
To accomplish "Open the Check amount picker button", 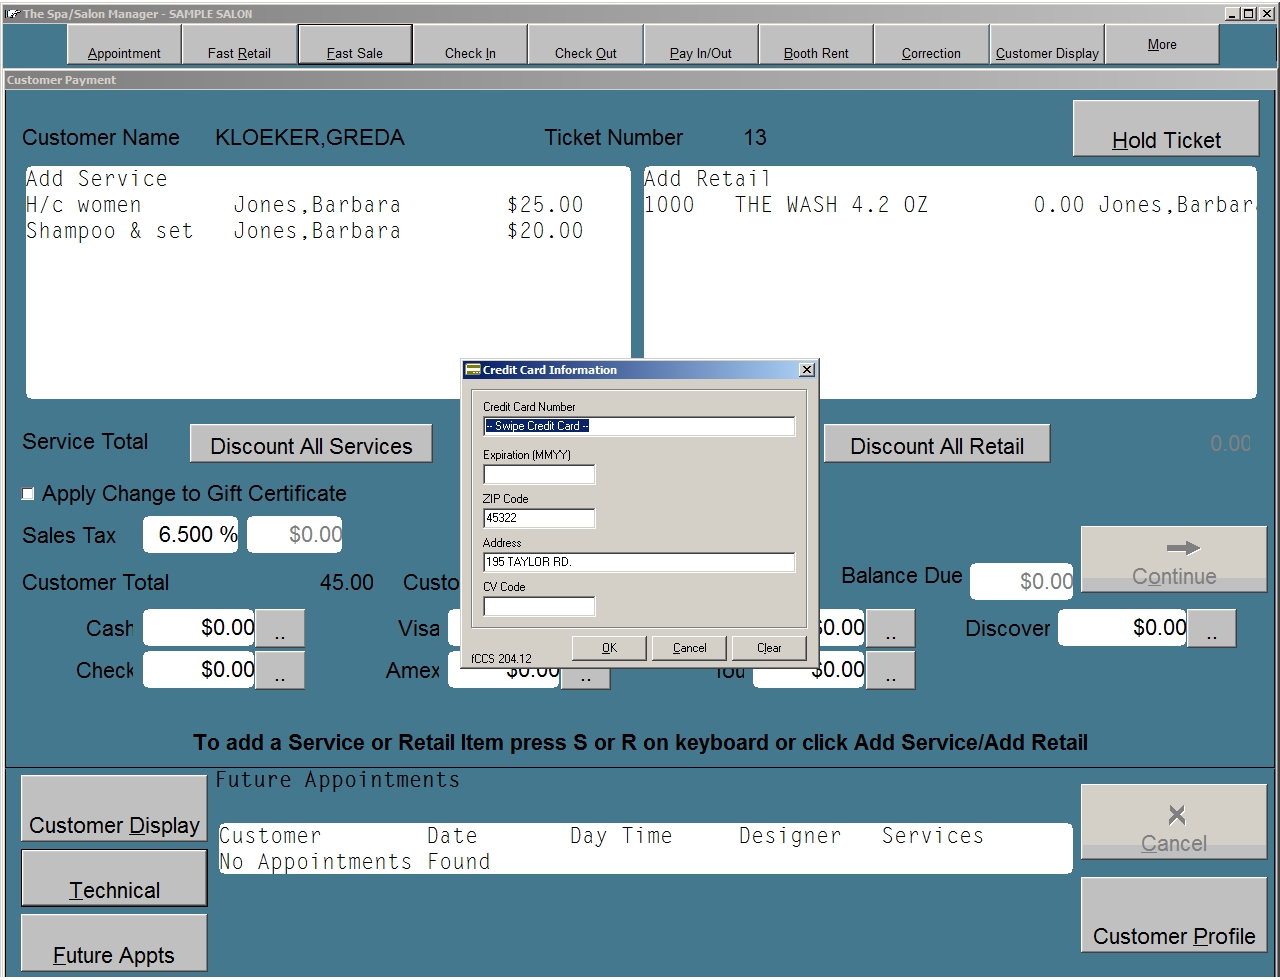I will (280, 670).
